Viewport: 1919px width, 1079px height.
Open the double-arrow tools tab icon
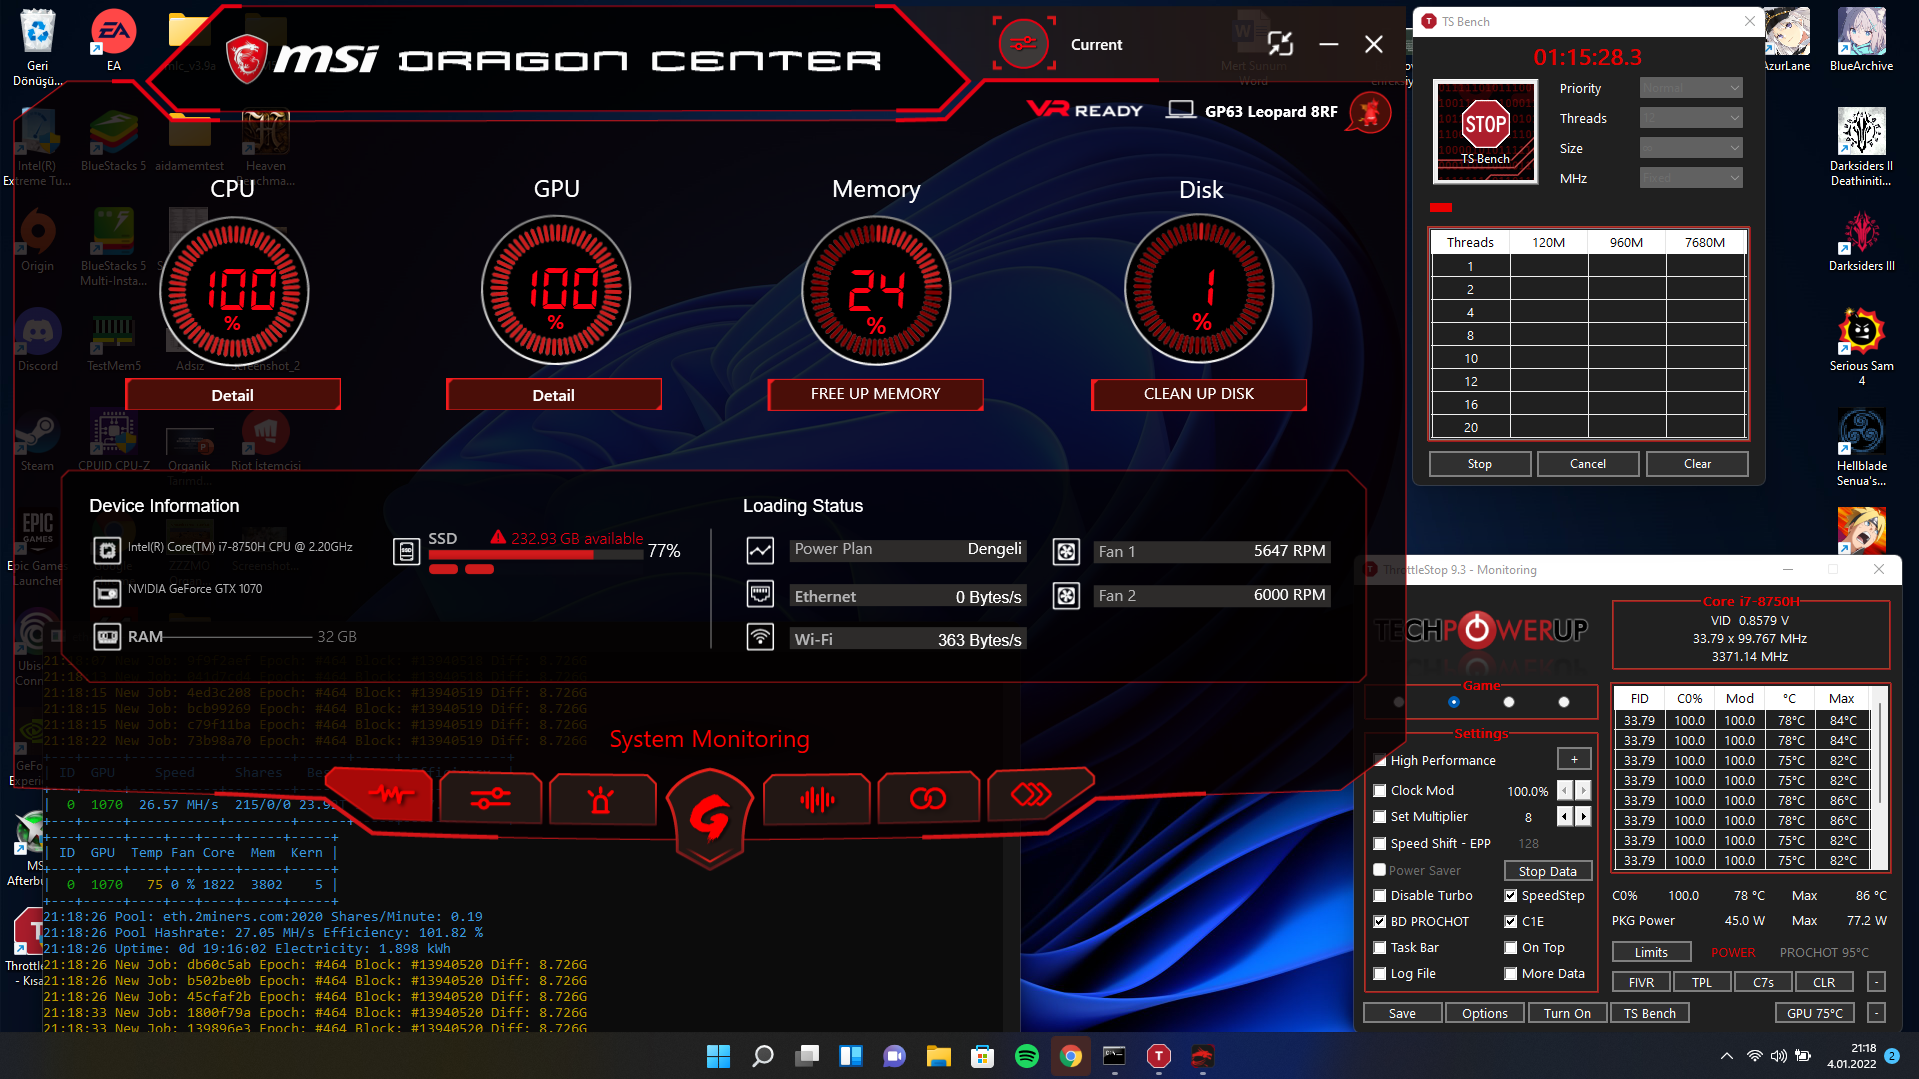tap(1032, 795)
